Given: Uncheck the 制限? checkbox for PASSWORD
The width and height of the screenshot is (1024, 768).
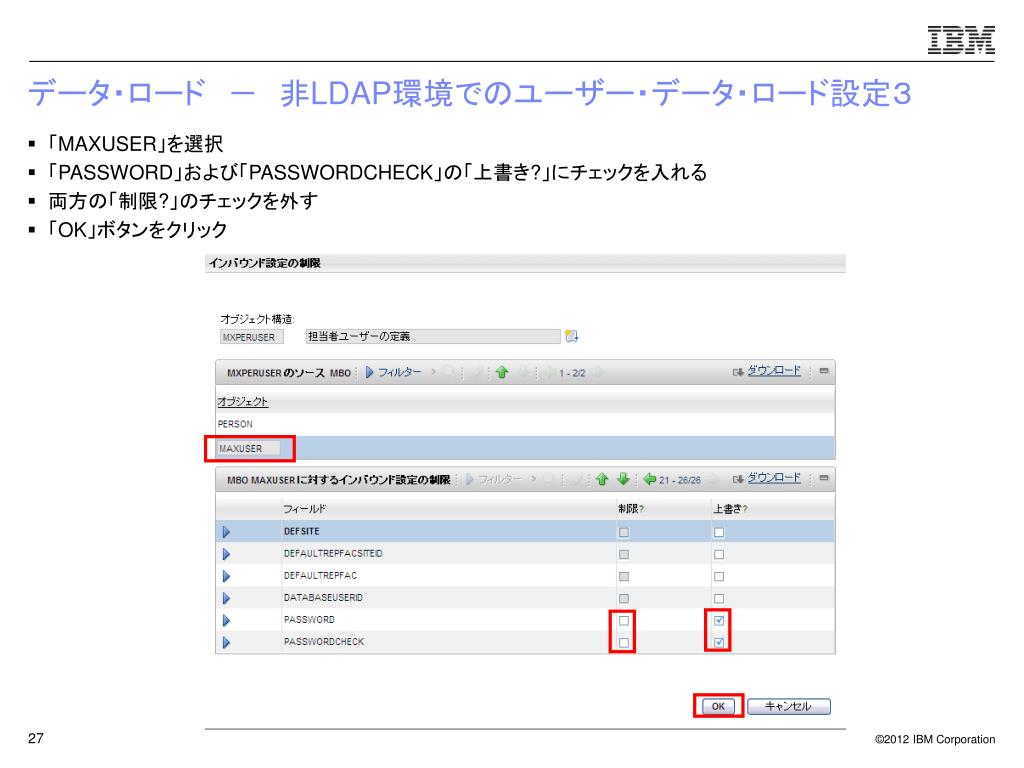Looking at the screenshot, I should coord(624,620).
